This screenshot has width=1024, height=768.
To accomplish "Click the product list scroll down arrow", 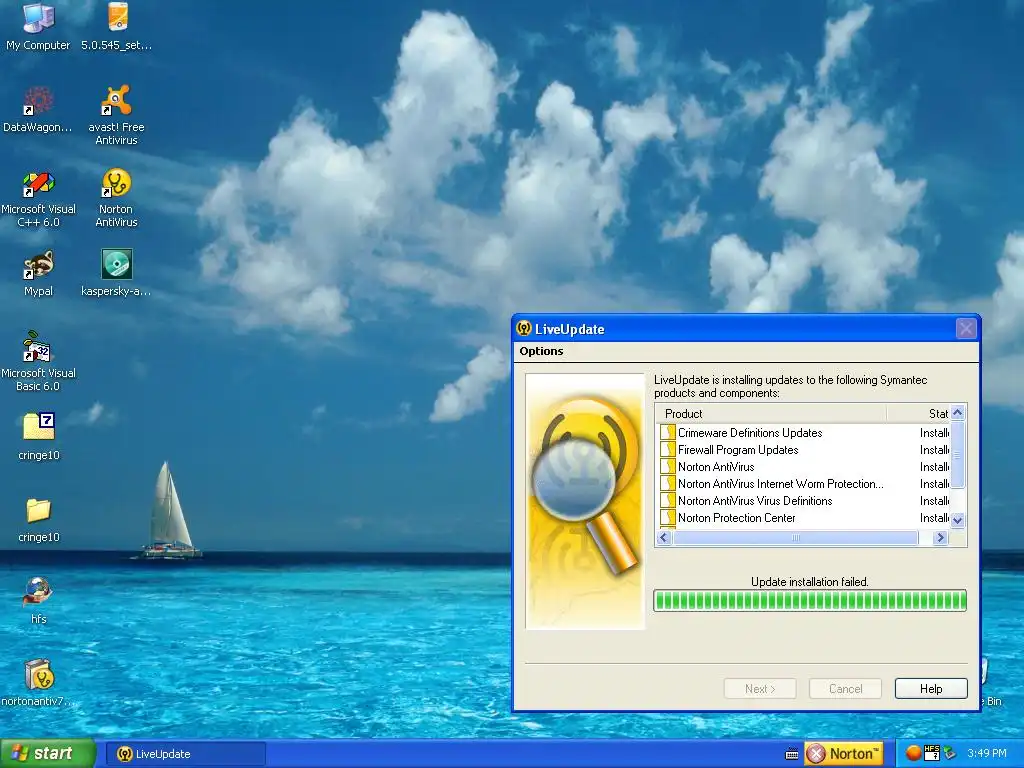I will click(957, 520).
